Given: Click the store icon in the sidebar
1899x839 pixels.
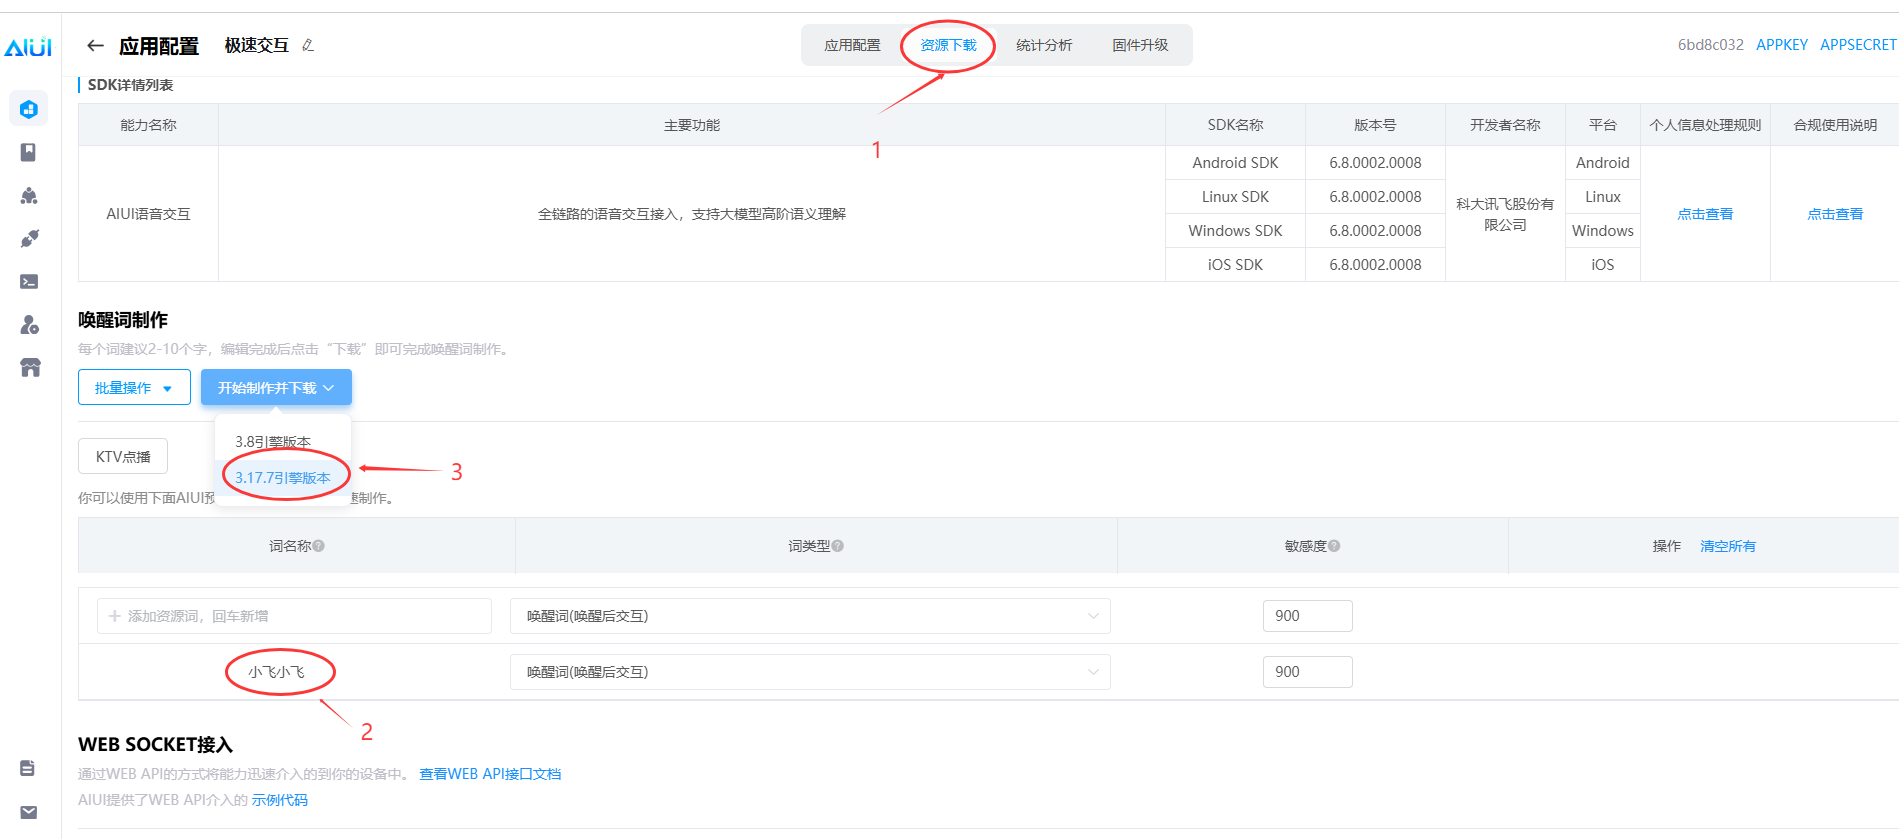Looking at the screenshot, I should pyautogui.click(x=30, y=368).
